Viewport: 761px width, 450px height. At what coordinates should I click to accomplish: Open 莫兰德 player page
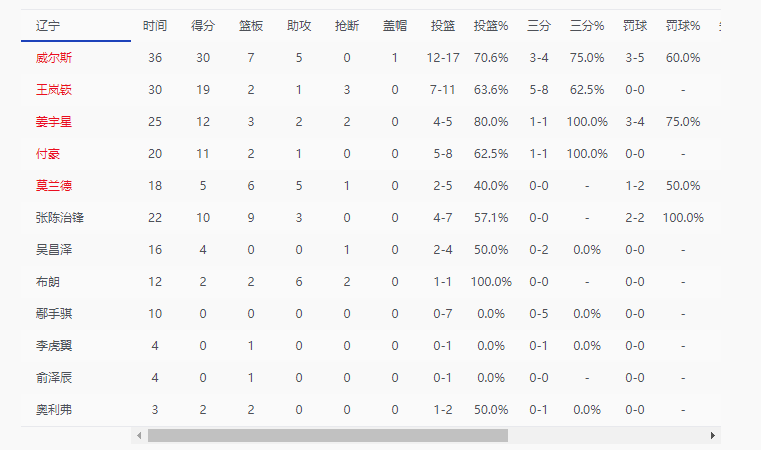tap(54, 186)
